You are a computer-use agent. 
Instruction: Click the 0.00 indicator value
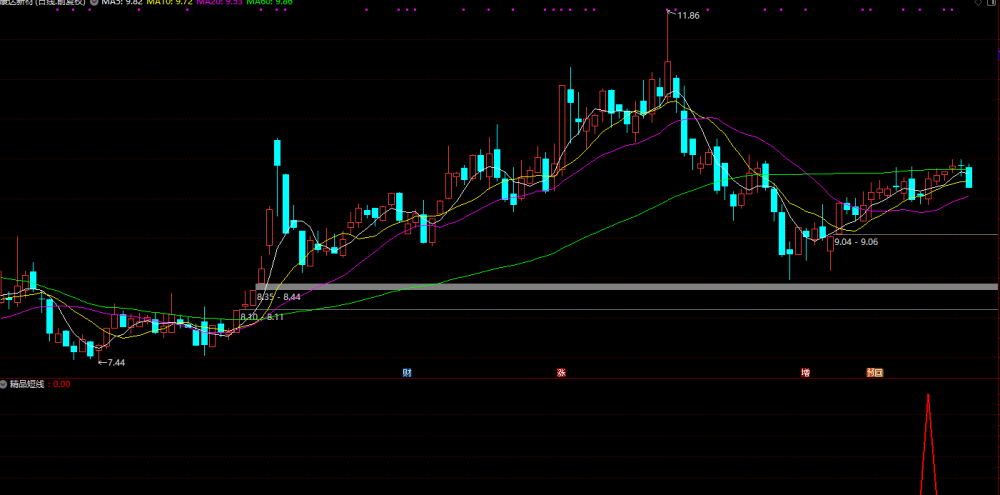tap(61, 384)
